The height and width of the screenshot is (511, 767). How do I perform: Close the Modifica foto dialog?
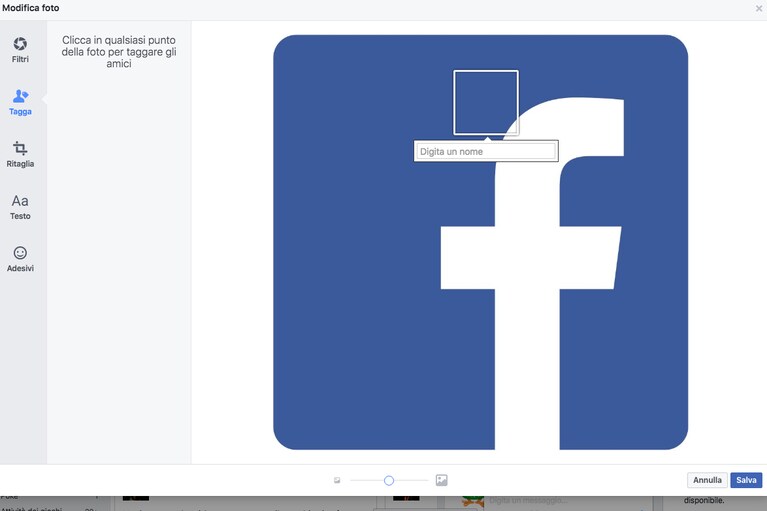(x=759, y=9)
